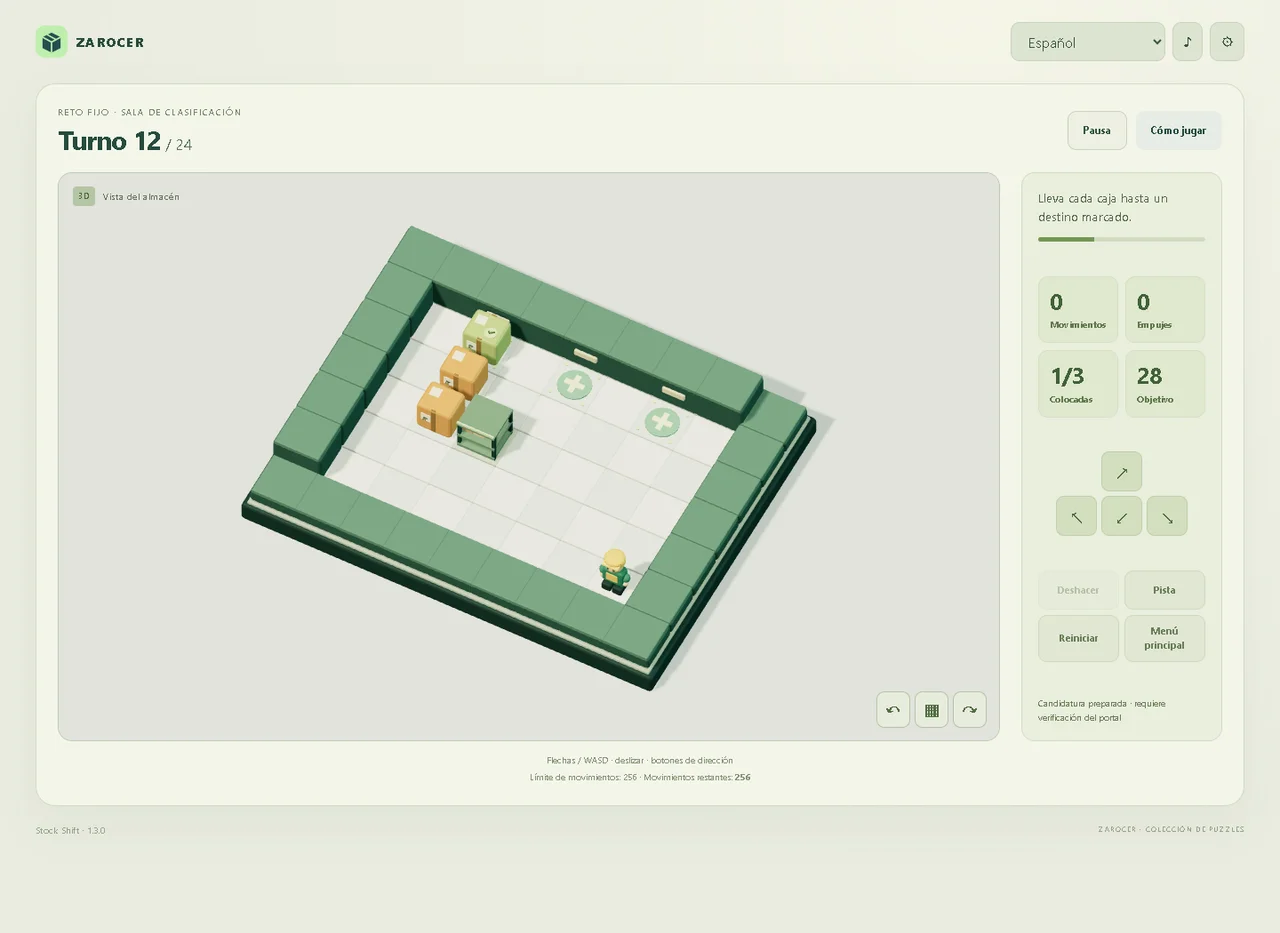Click the worker character on the board
Image resolution: width=1280 pixels, height=933 pixels.
[614, 571]
